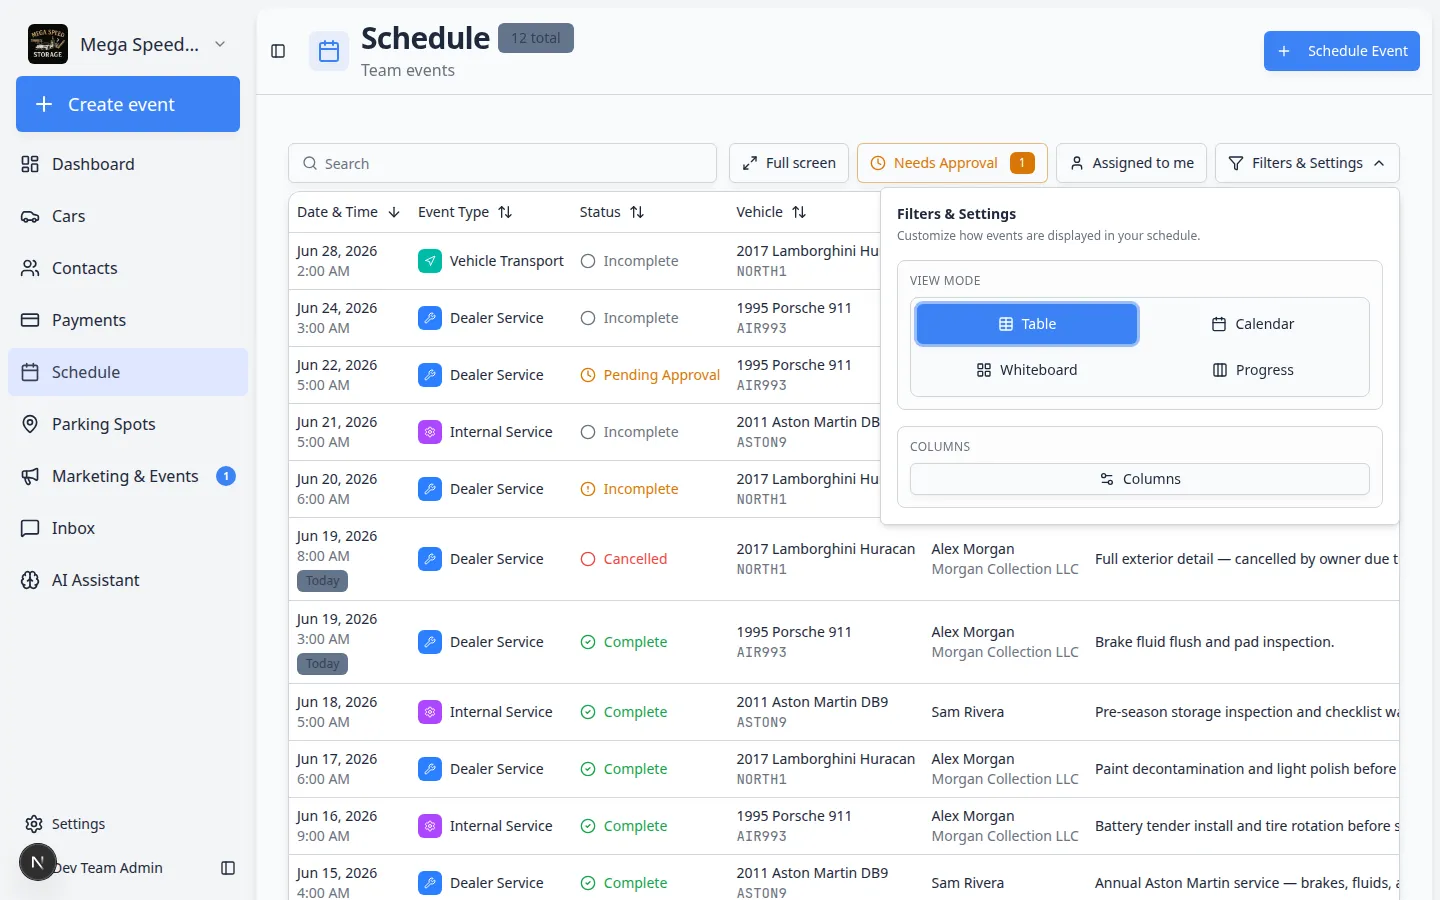Click the Today badge on the 8:00 AM row
This screenshot has width=1440, height=900.
coord(322,581)
